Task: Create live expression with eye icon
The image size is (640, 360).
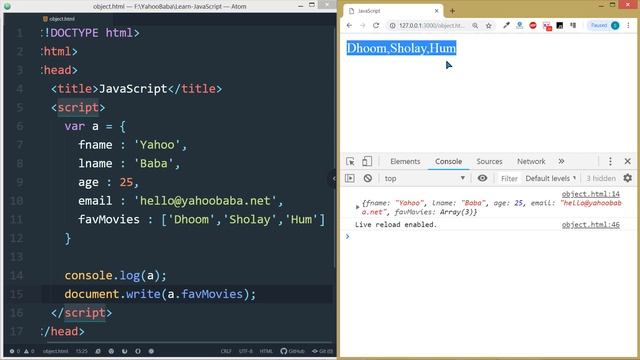Action: pos(482,178)
